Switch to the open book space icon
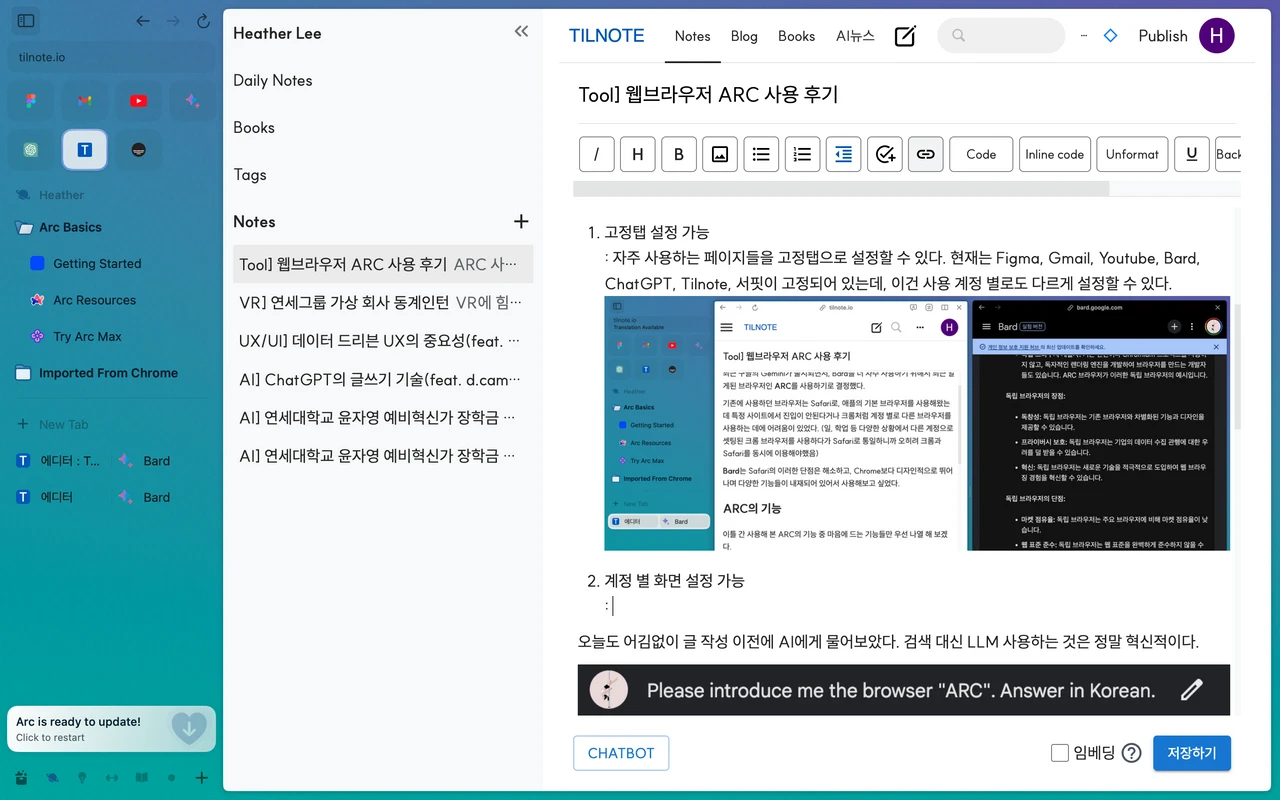1280x800 pixels. tap(142, 777)
